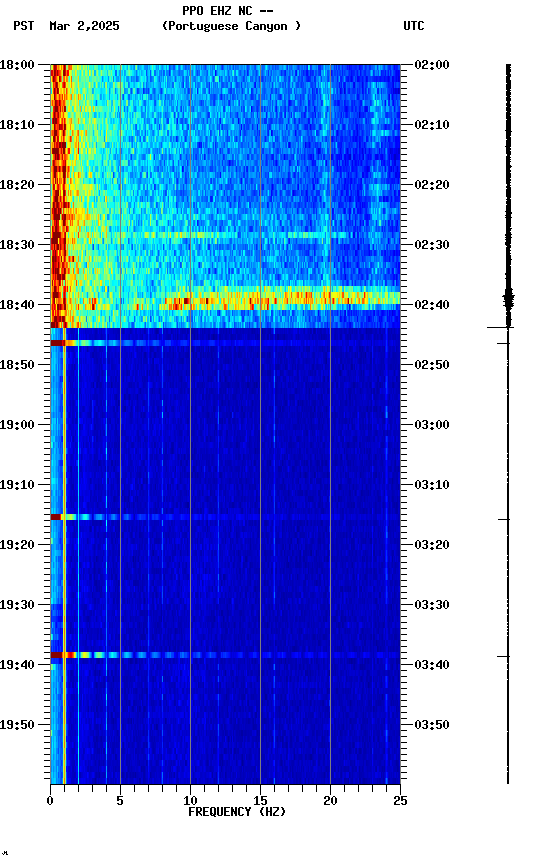Image resolution: width=552 pixels, height=864 pixels.
Task: Click the frequency axis value 0
Action: tap(50, 801)
